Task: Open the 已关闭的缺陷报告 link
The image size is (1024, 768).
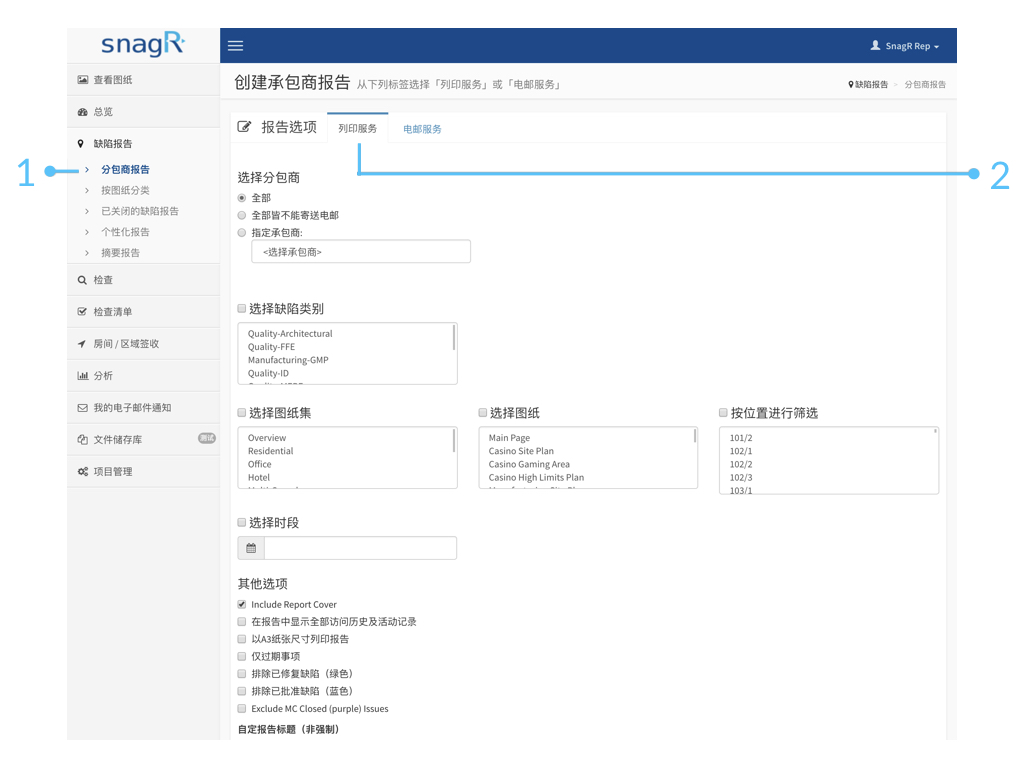Action: click(140, 212)
